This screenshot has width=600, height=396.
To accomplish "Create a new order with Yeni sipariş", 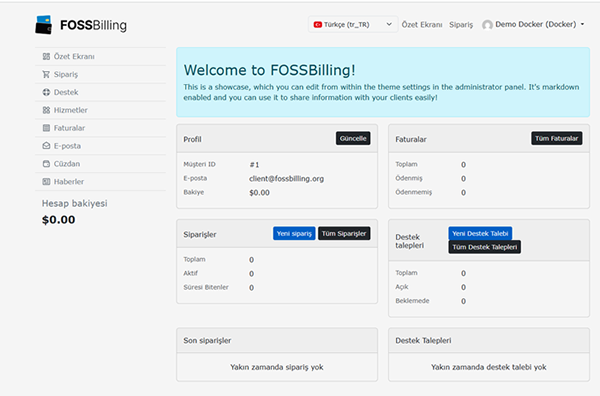I will pos(294,233).
